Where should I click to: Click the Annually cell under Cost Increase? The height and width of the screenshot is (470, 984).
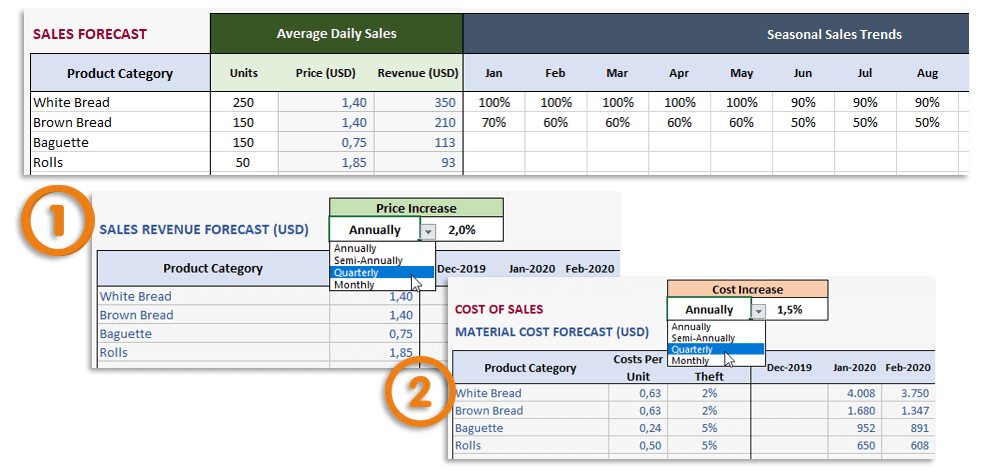click(x=709, y=309)
